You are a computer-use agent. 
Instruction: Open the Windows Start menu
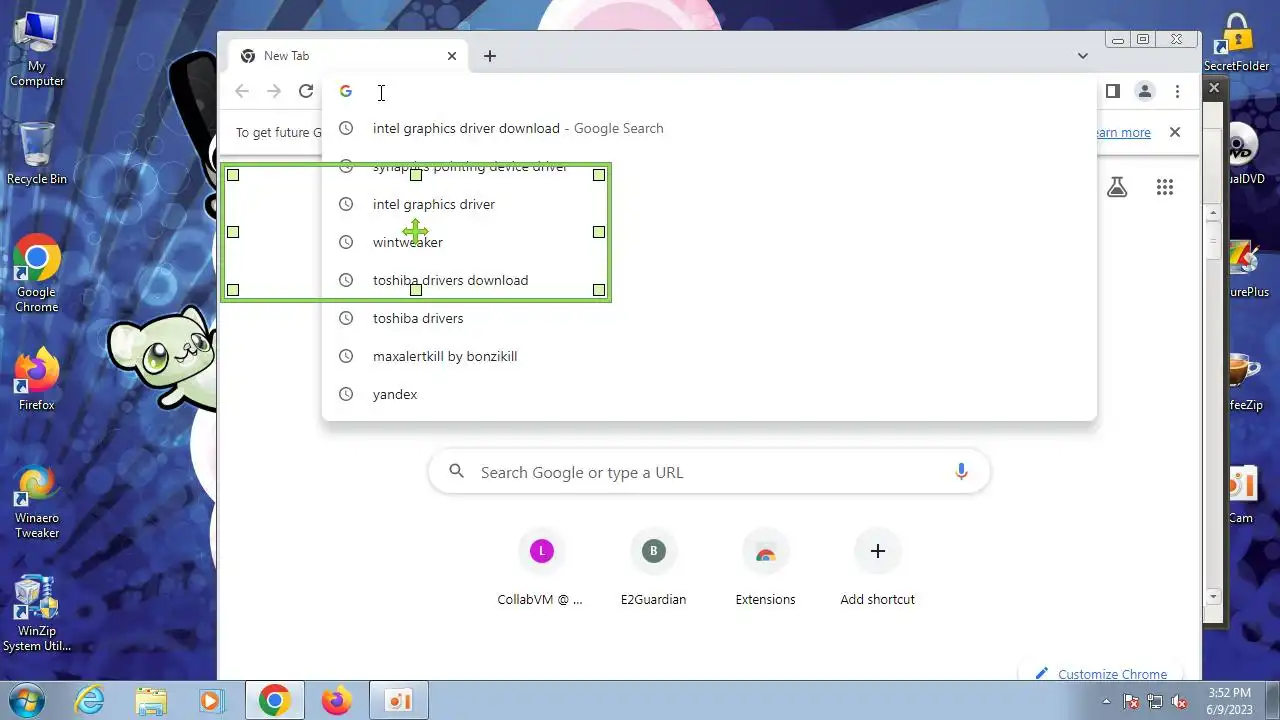click(27, 700)
